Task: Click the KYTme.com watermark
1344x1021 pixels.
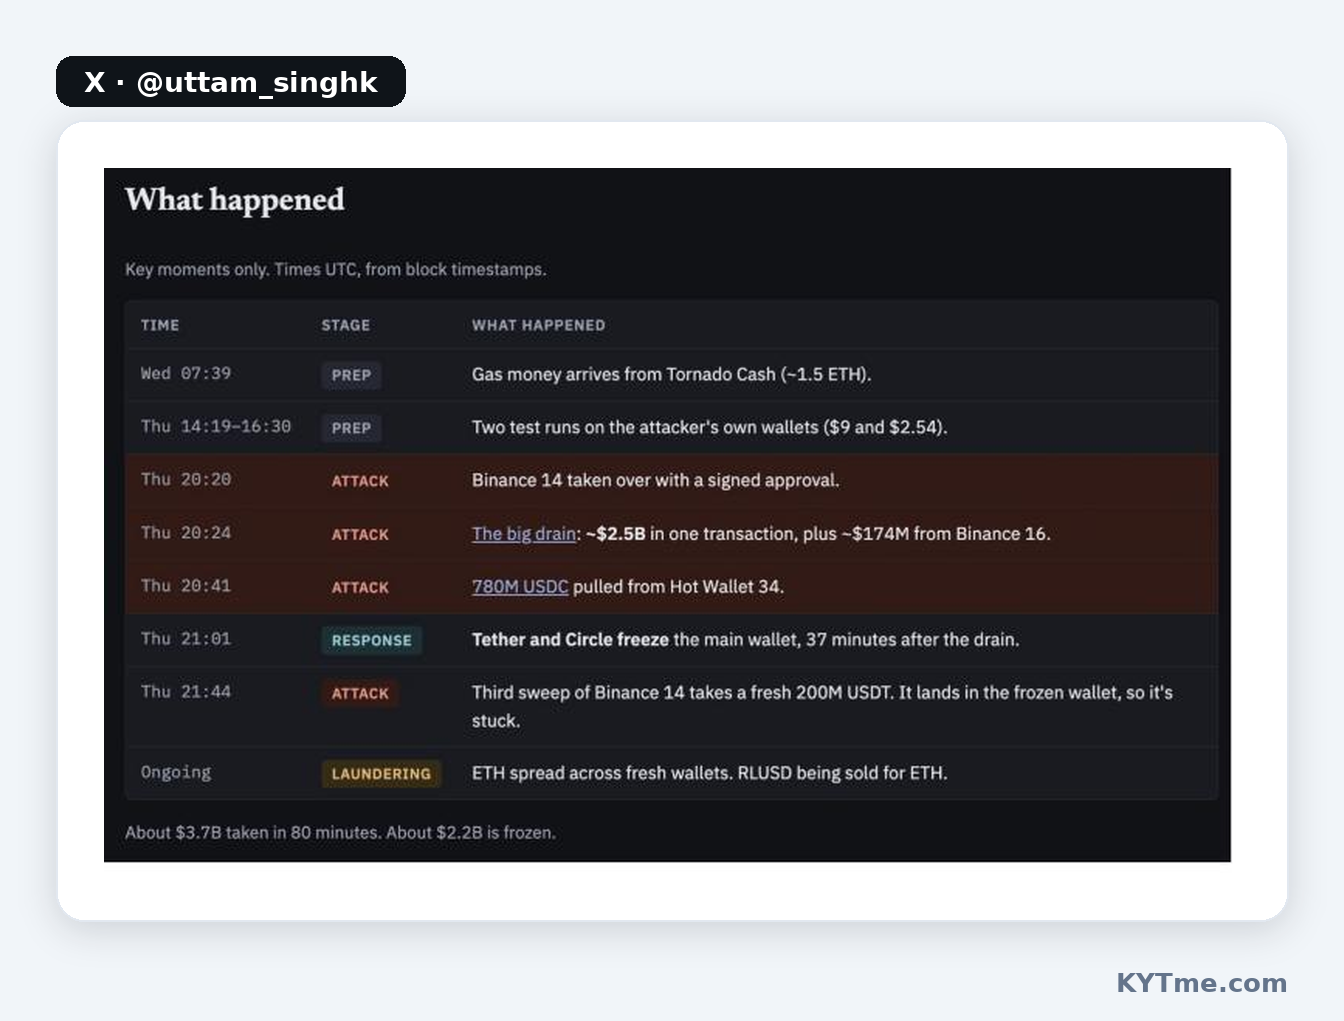Action: (1201, 983)
